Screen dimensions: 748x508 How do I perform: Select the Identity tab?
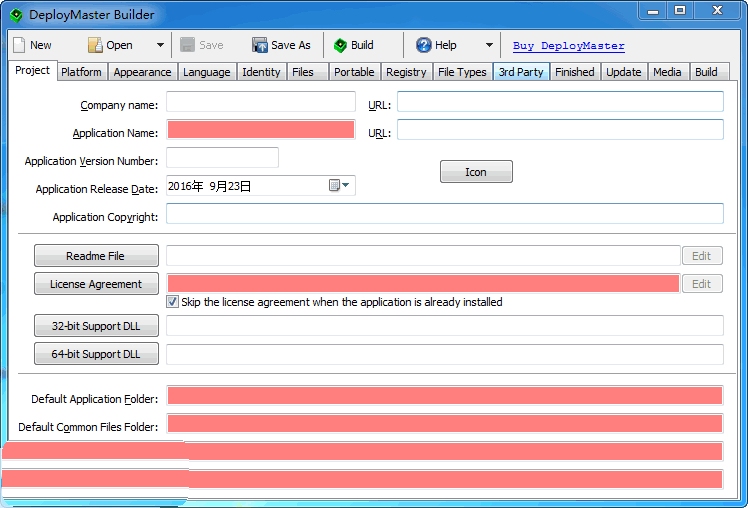click(261, 72)
